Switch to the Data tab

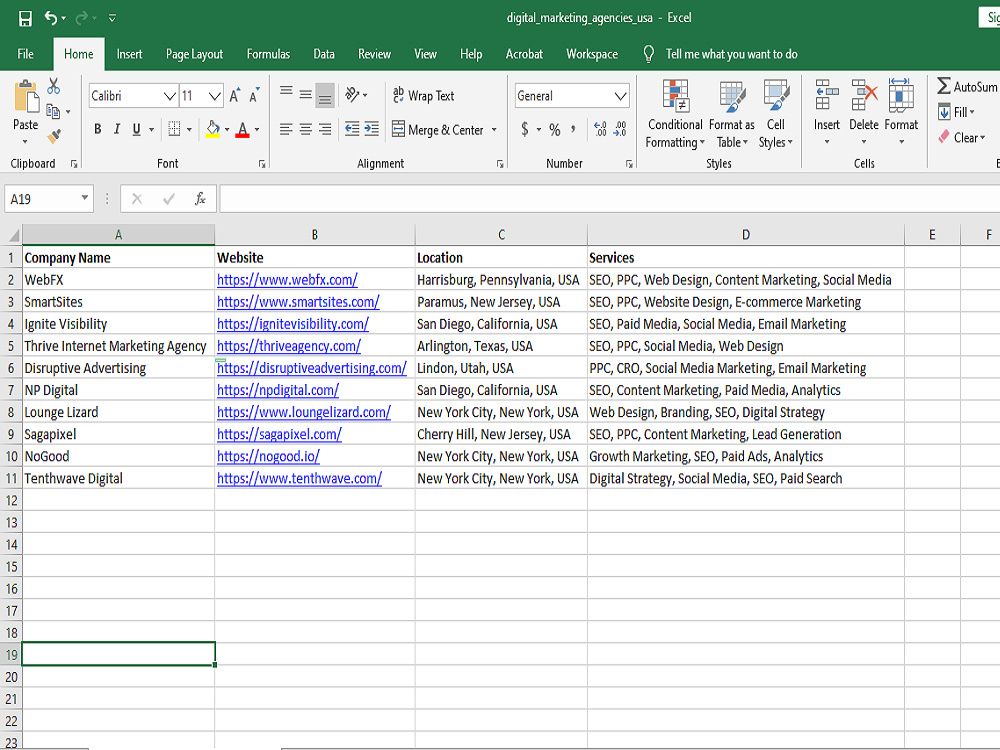tap(324, 54)
